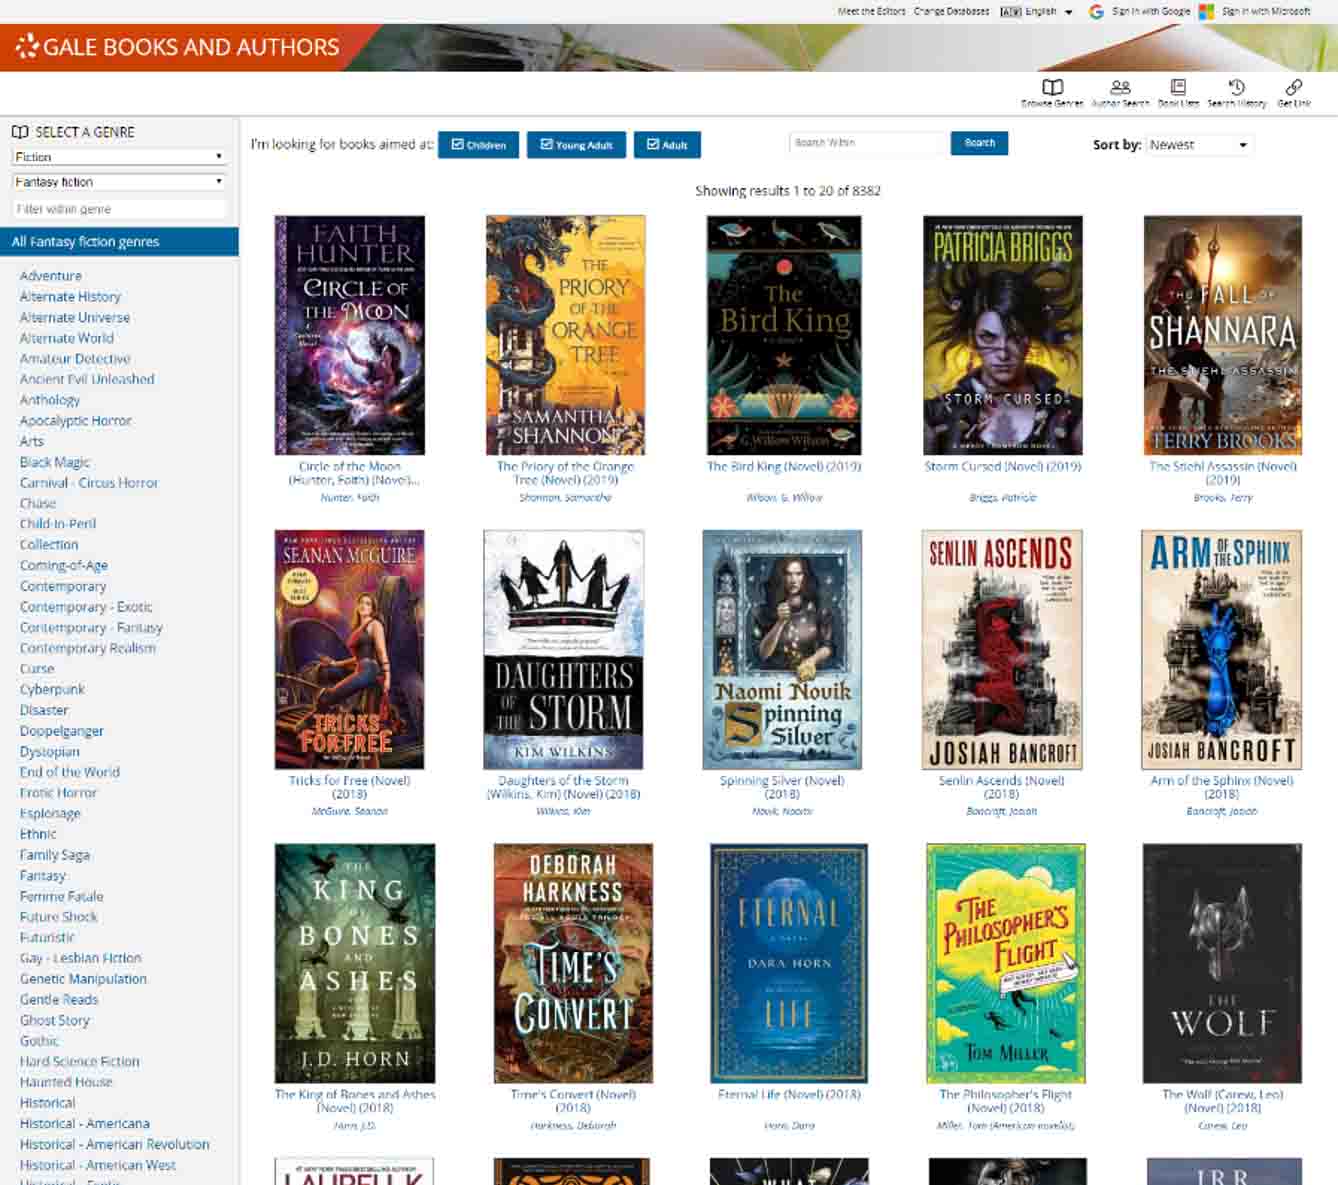Select All Fantasy fiction genres heading
1338x1185 pixels.
click(119, 242)
